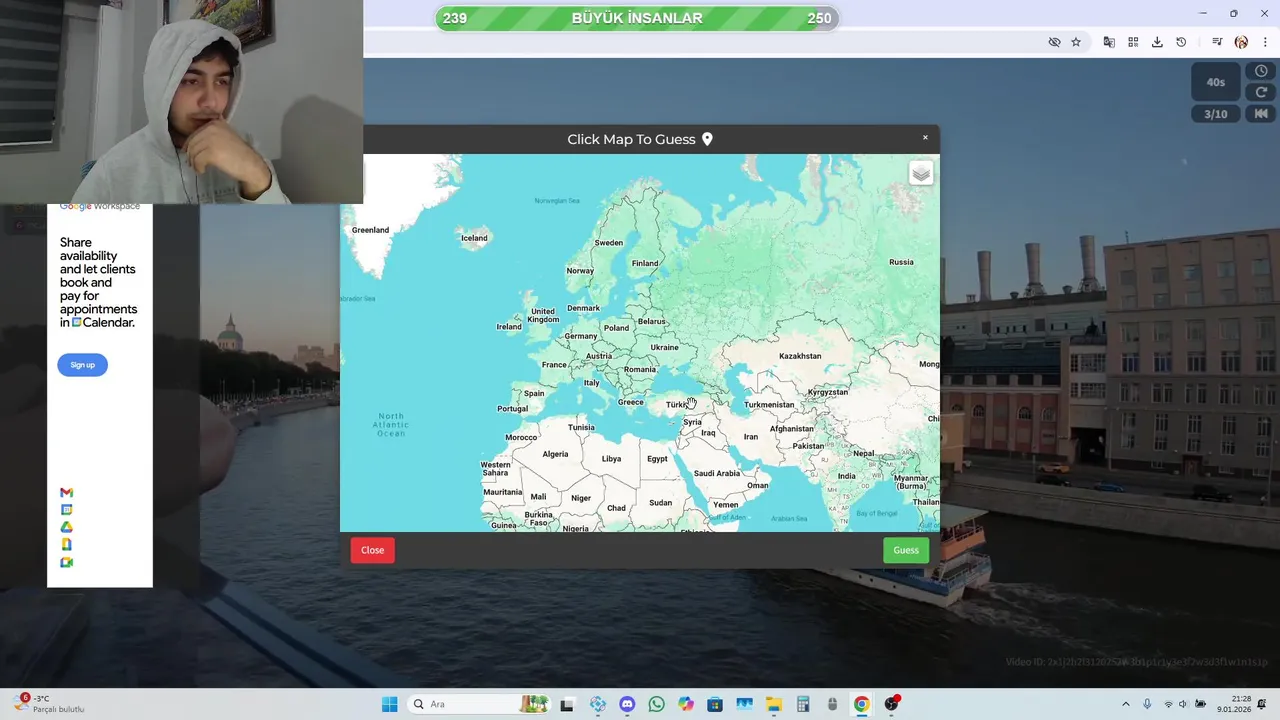Open WhatsApp from the taskbar

pyautogui.click(x=656, y=704)
